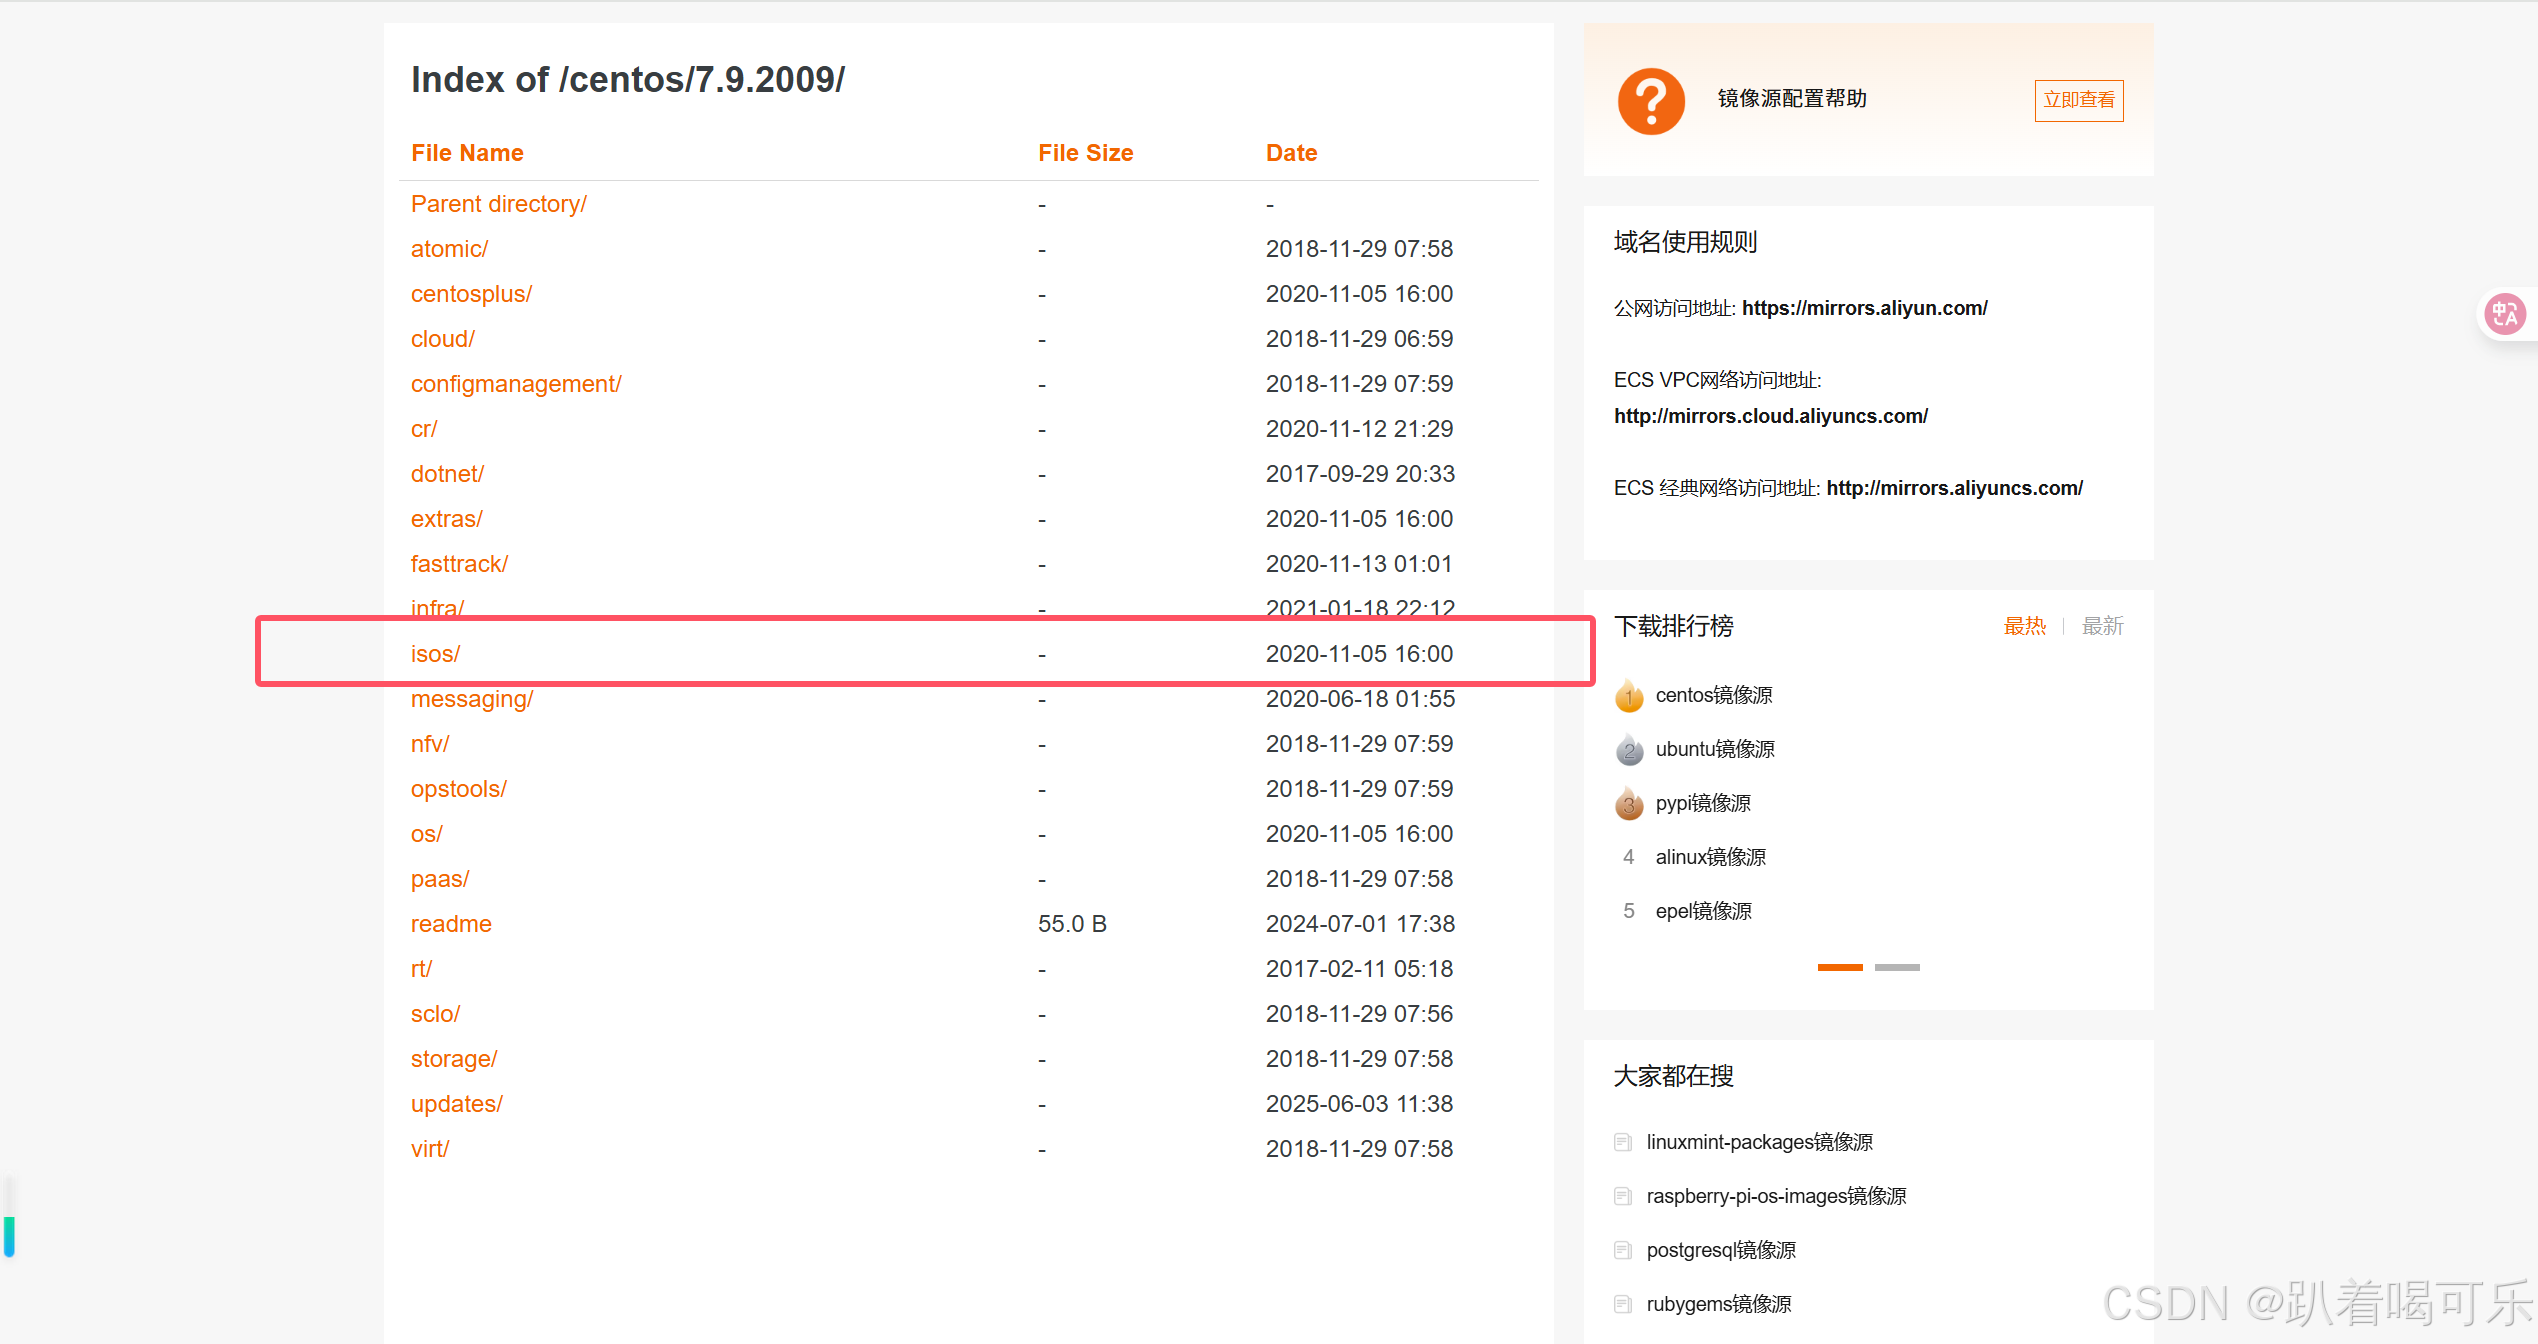Screen dimensions: 2538x1344
Task: Open linuxmint-packages镜像源 search link
Action: (x=1759, y=1142)
